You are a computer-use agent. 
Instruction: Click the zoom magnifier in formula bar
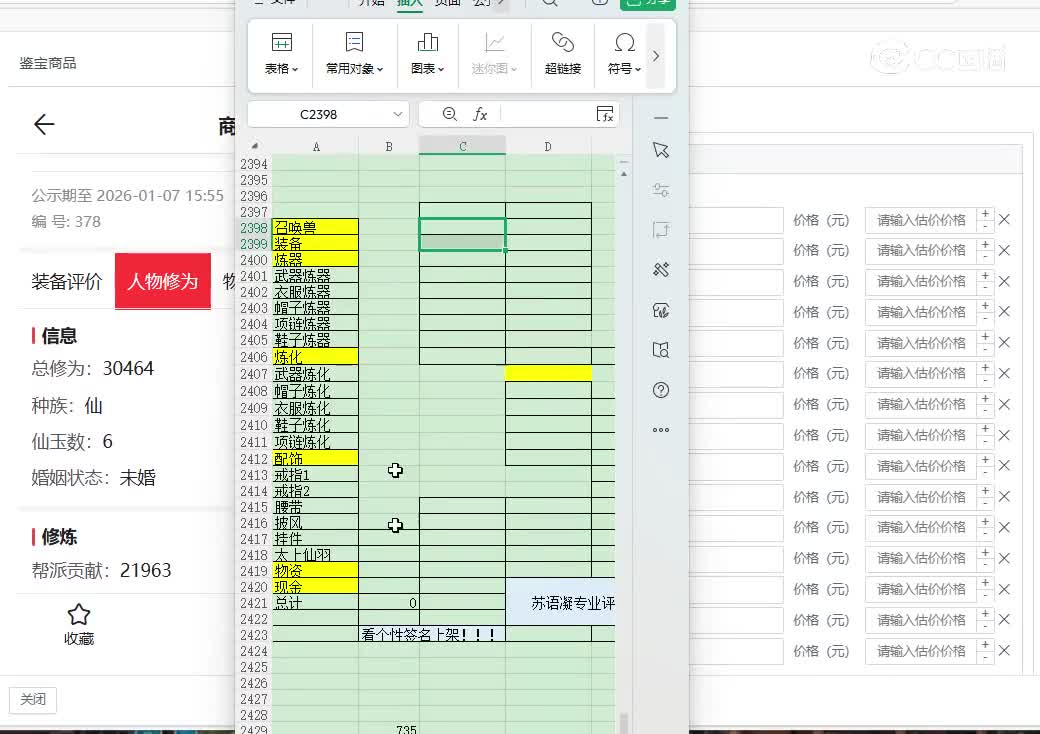coord(450,114)
